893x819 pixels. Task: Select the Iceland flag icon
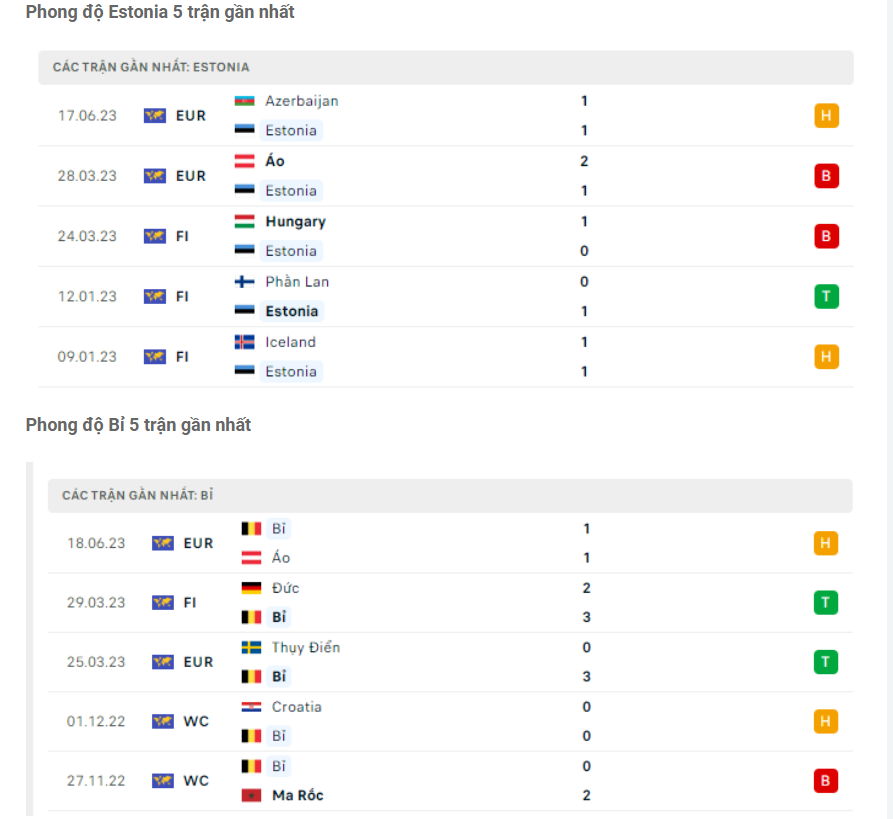click(246, 341)
